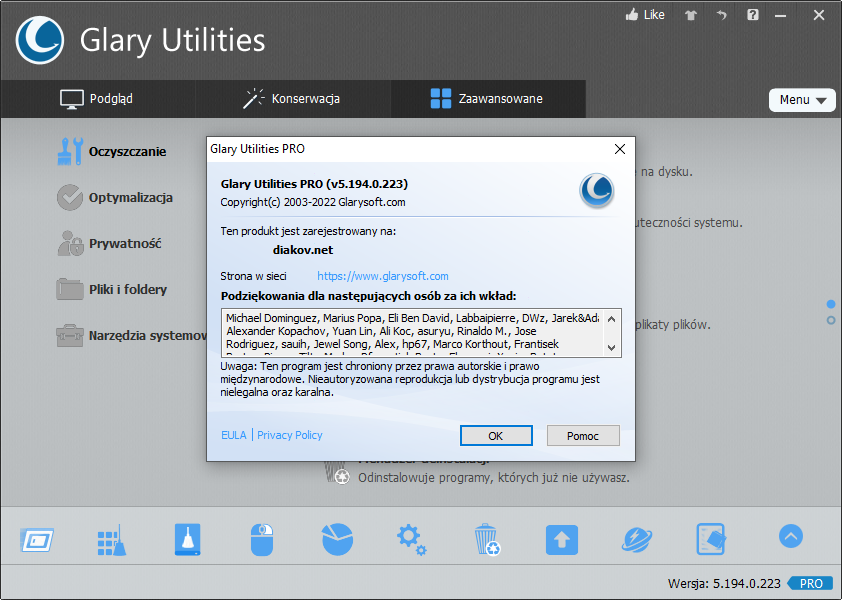The width and height of the screenshot is (842, 600).
Task: Close the Glary Utilities PRO dialog
Action: (x=620, y=149)
